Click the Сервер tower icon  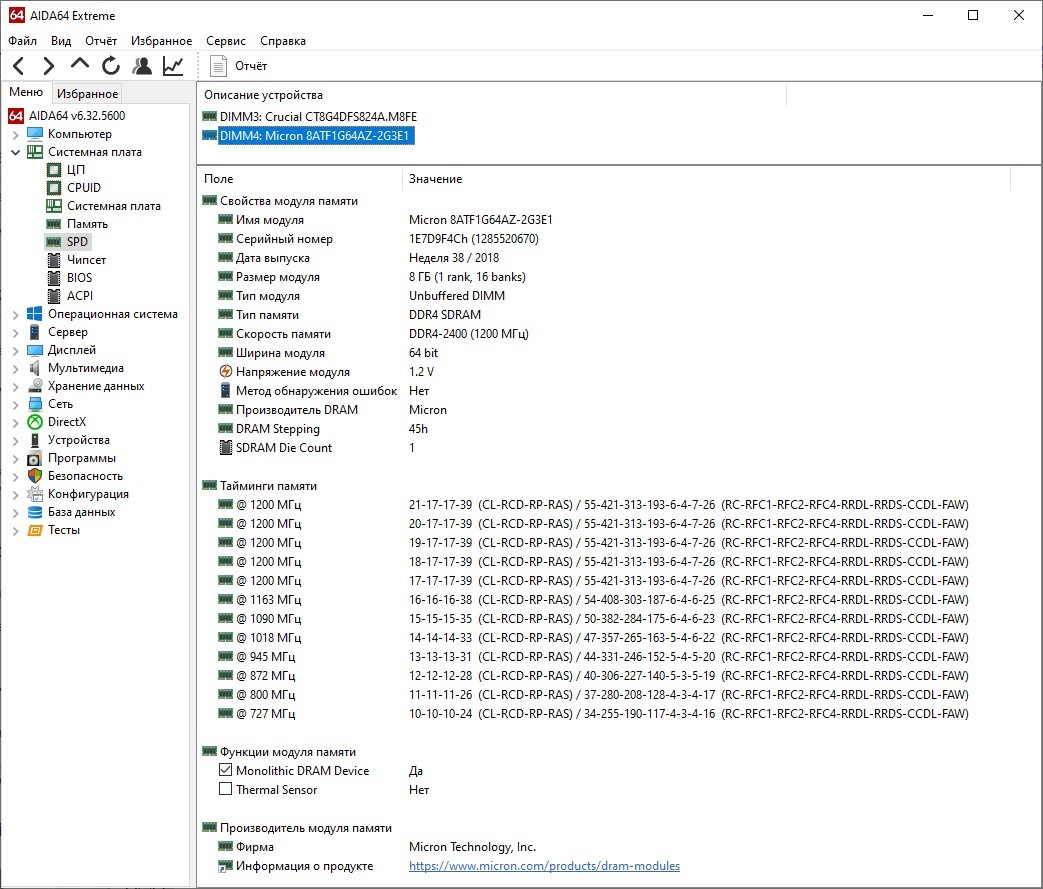[x=35, y=332]
